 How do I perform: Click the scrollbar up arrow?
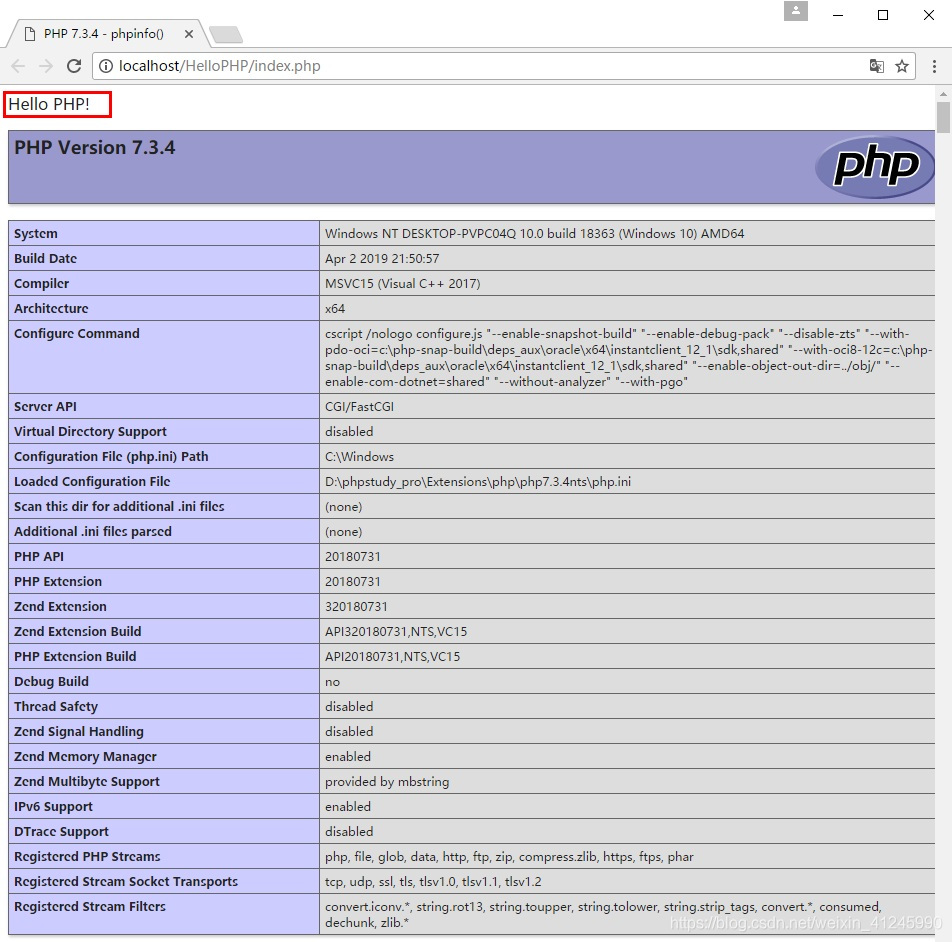point(943,93)
